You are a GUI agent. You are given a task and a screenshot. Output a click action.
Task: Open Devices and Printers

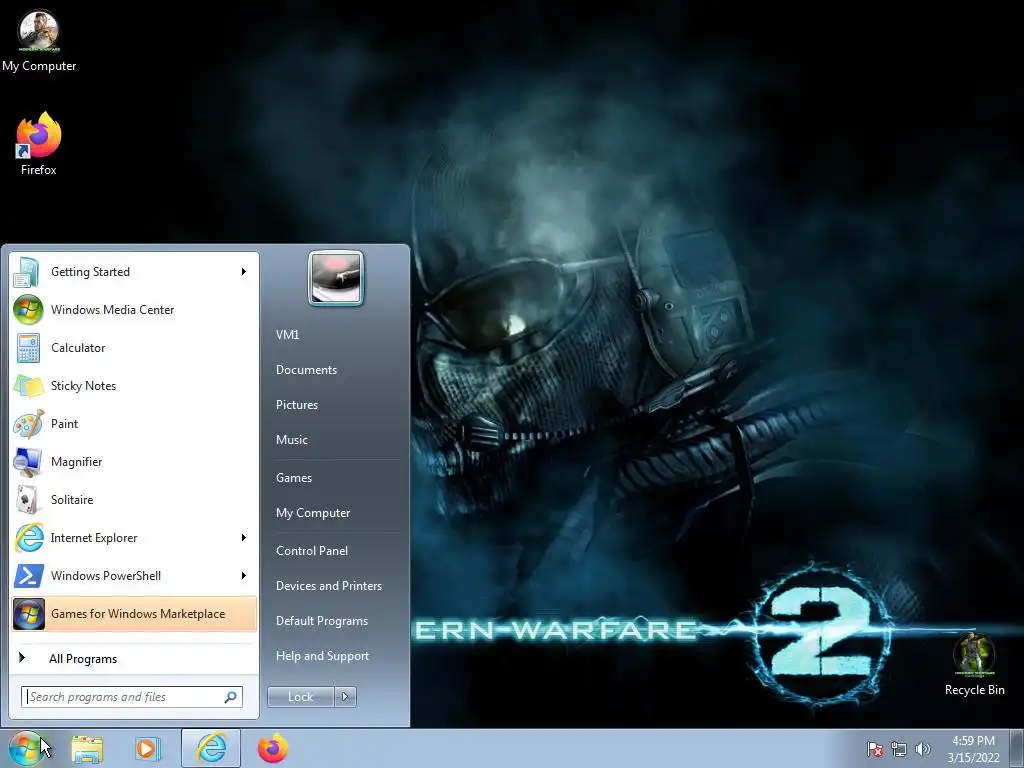[x=328, y=586]
